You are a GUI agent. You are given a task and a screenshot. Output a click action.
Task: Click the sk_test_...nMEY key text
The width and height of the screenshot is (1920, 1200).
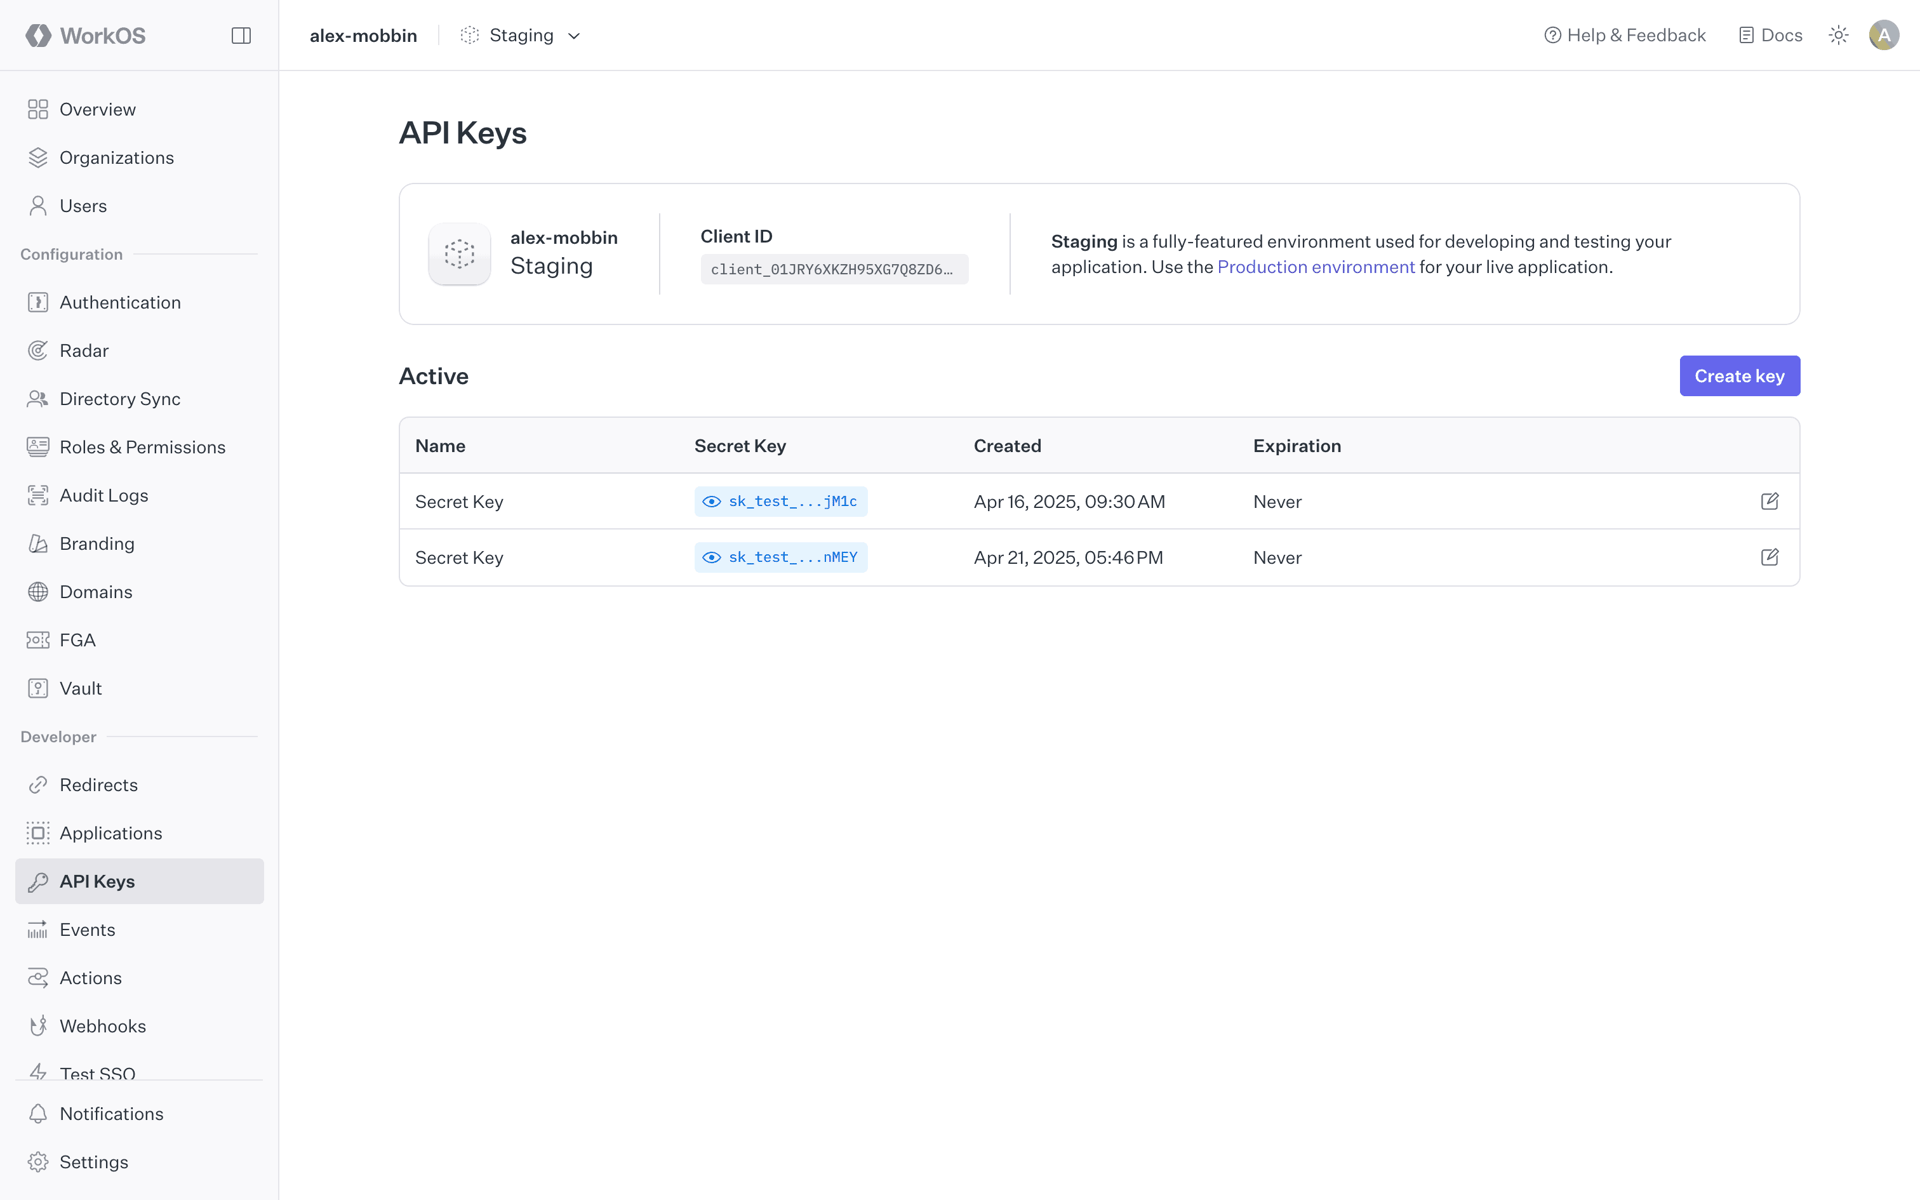coord(793,557)
